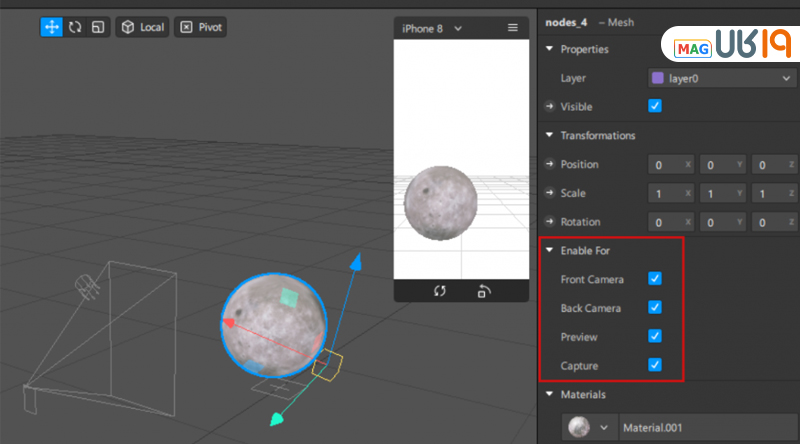Collapse the Transformations section
The height and width of the screenshot is (444, 800).
(x=549, y=135)
